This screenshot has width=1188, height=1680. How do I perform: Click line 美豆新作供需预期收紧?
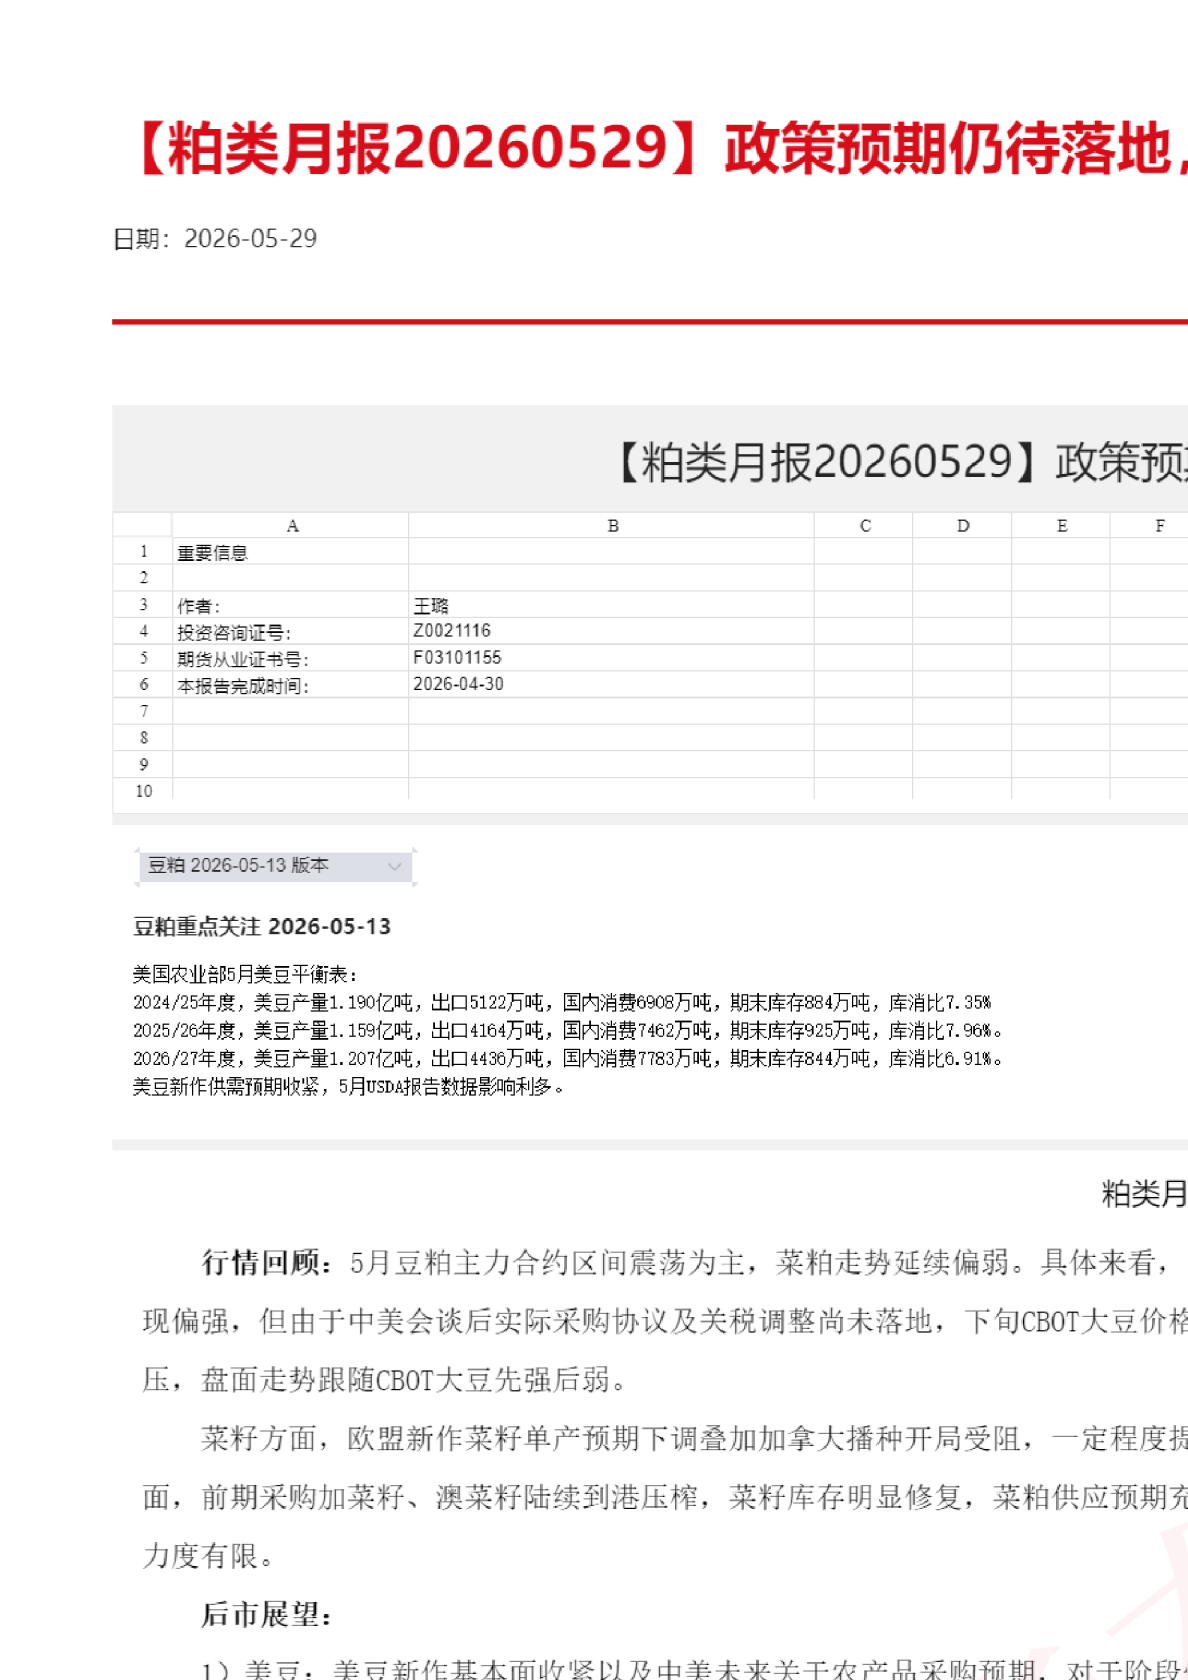348,1086
